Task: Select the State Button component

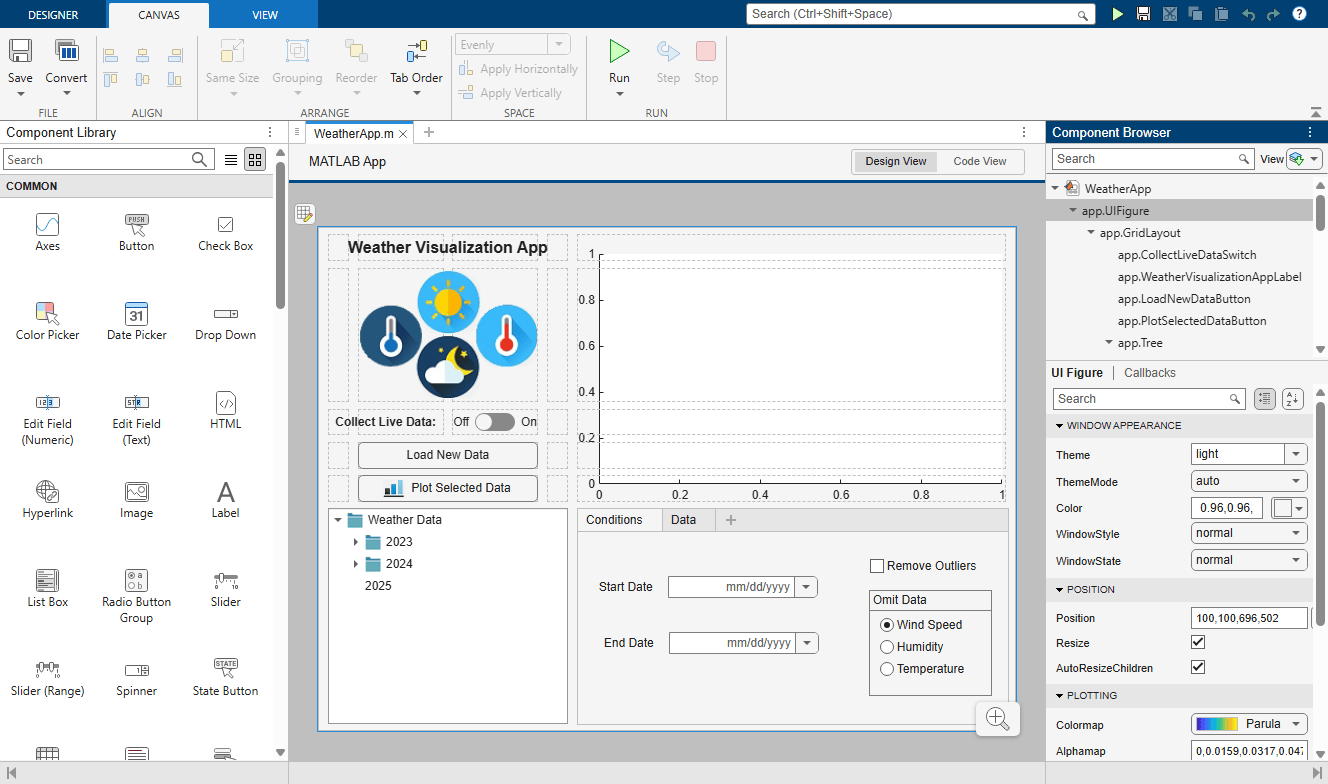Action: [226, 677]
